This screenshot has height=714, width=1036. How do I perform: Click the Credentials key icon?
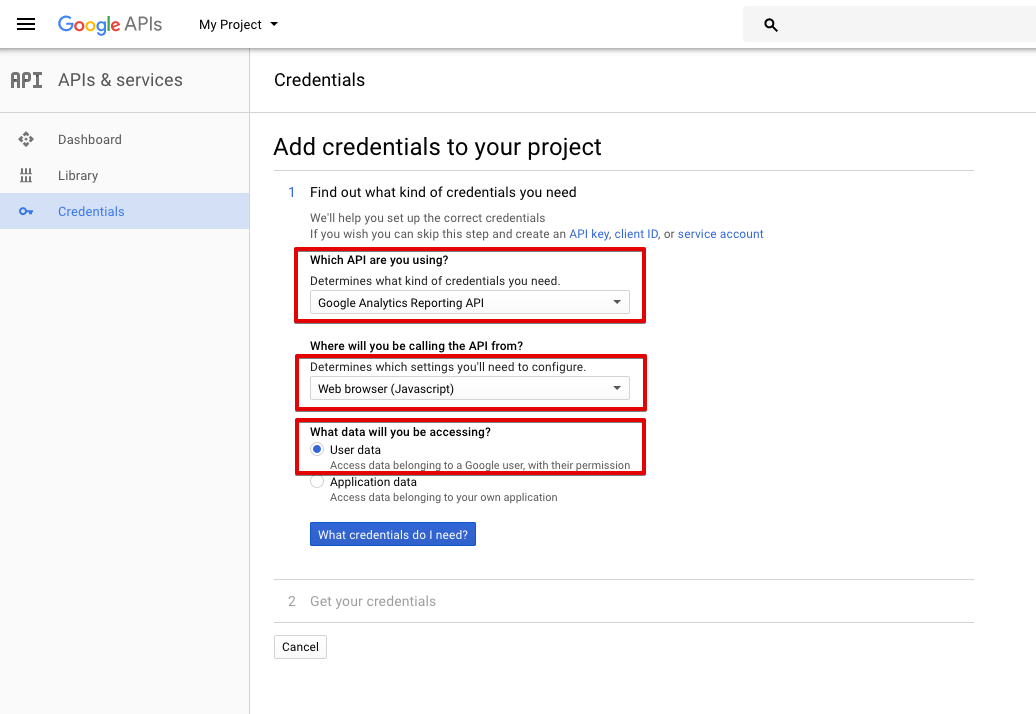point(26,211)
